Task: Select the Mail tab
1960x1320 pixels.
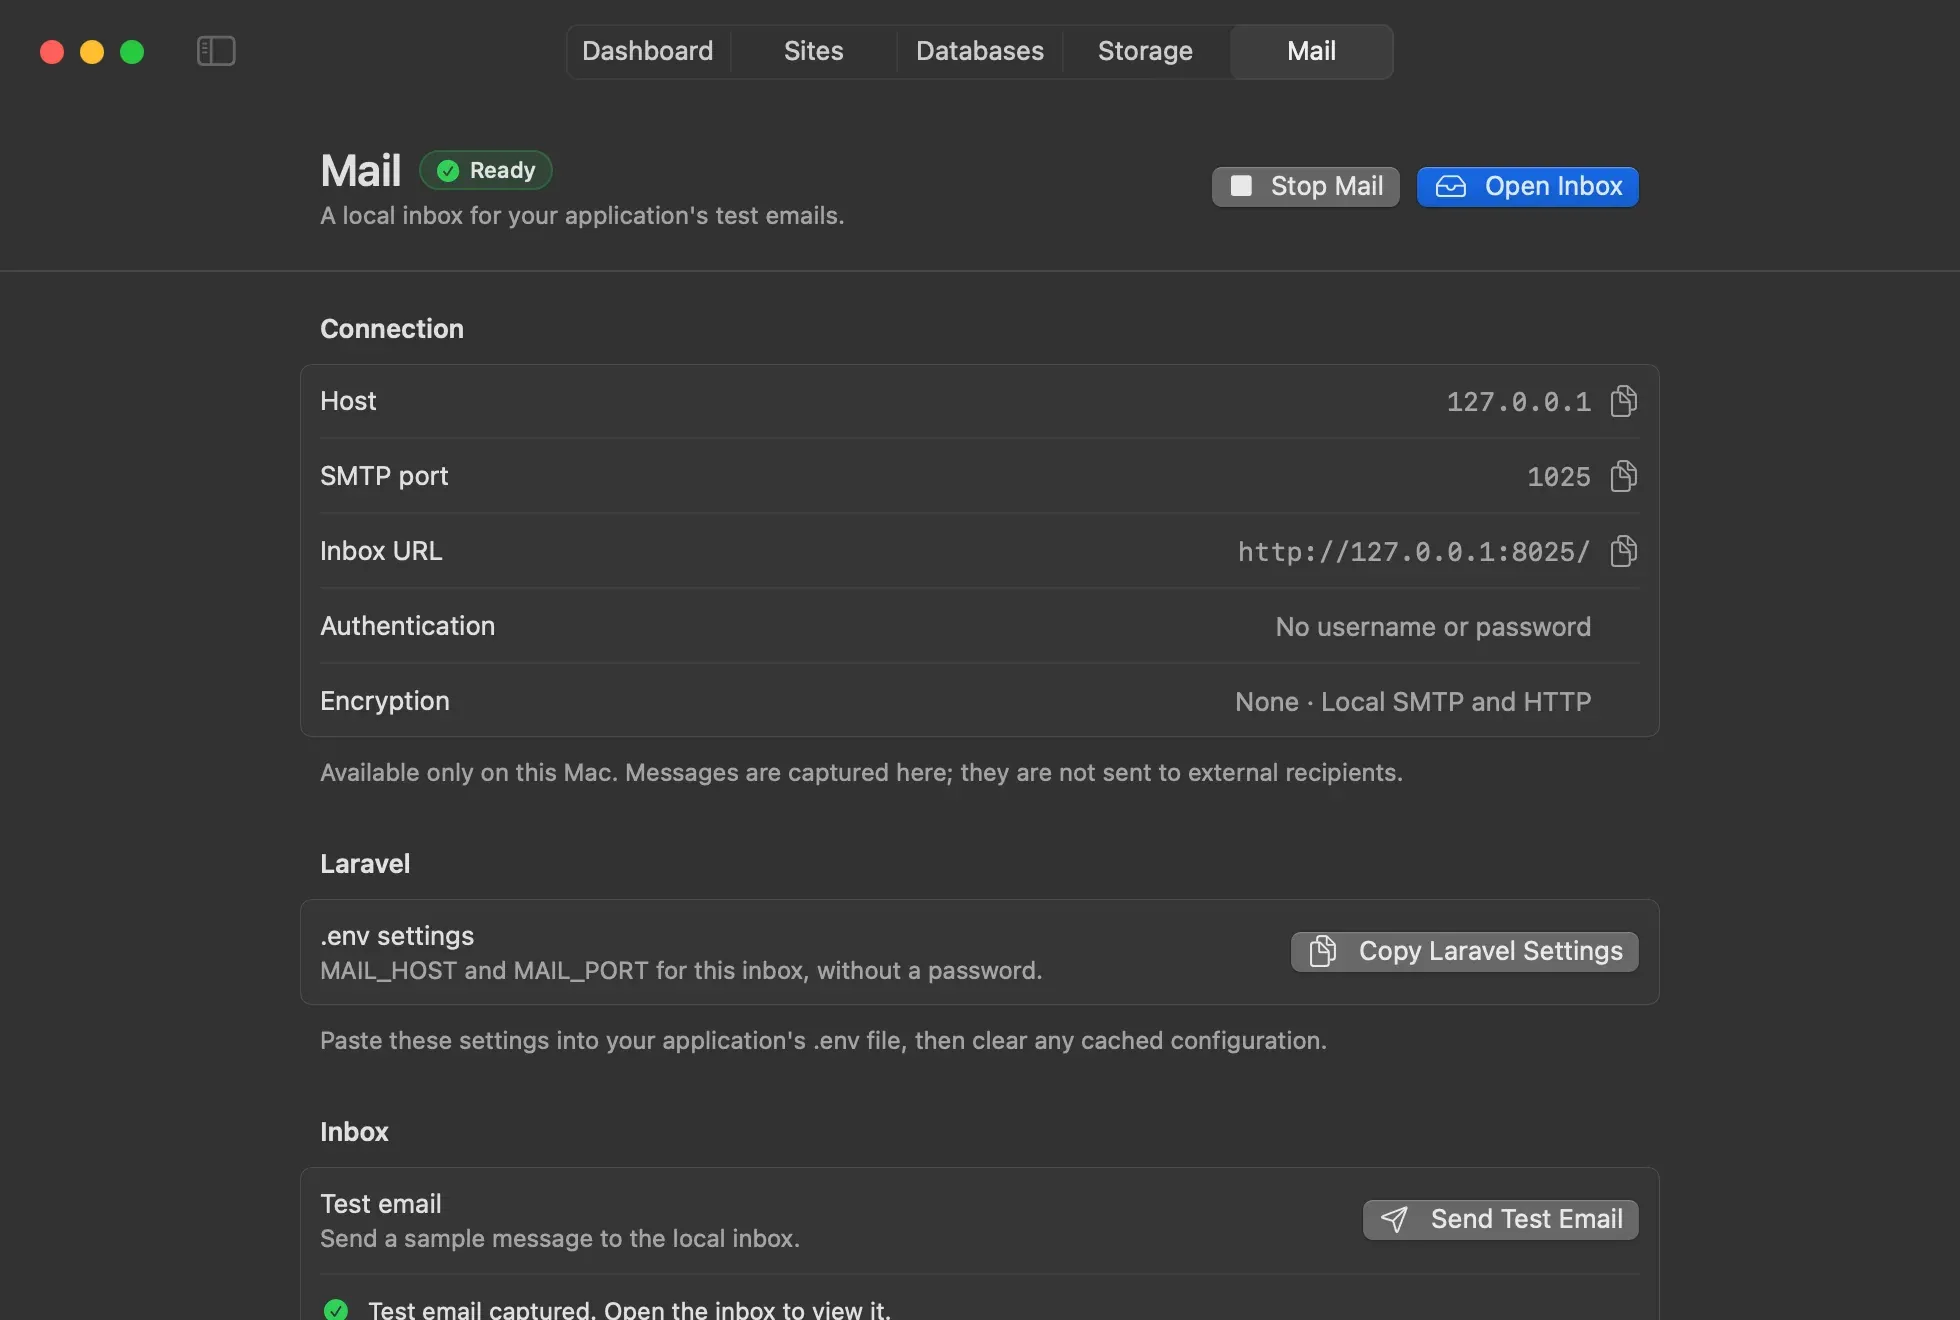Action: (1311, 51)
